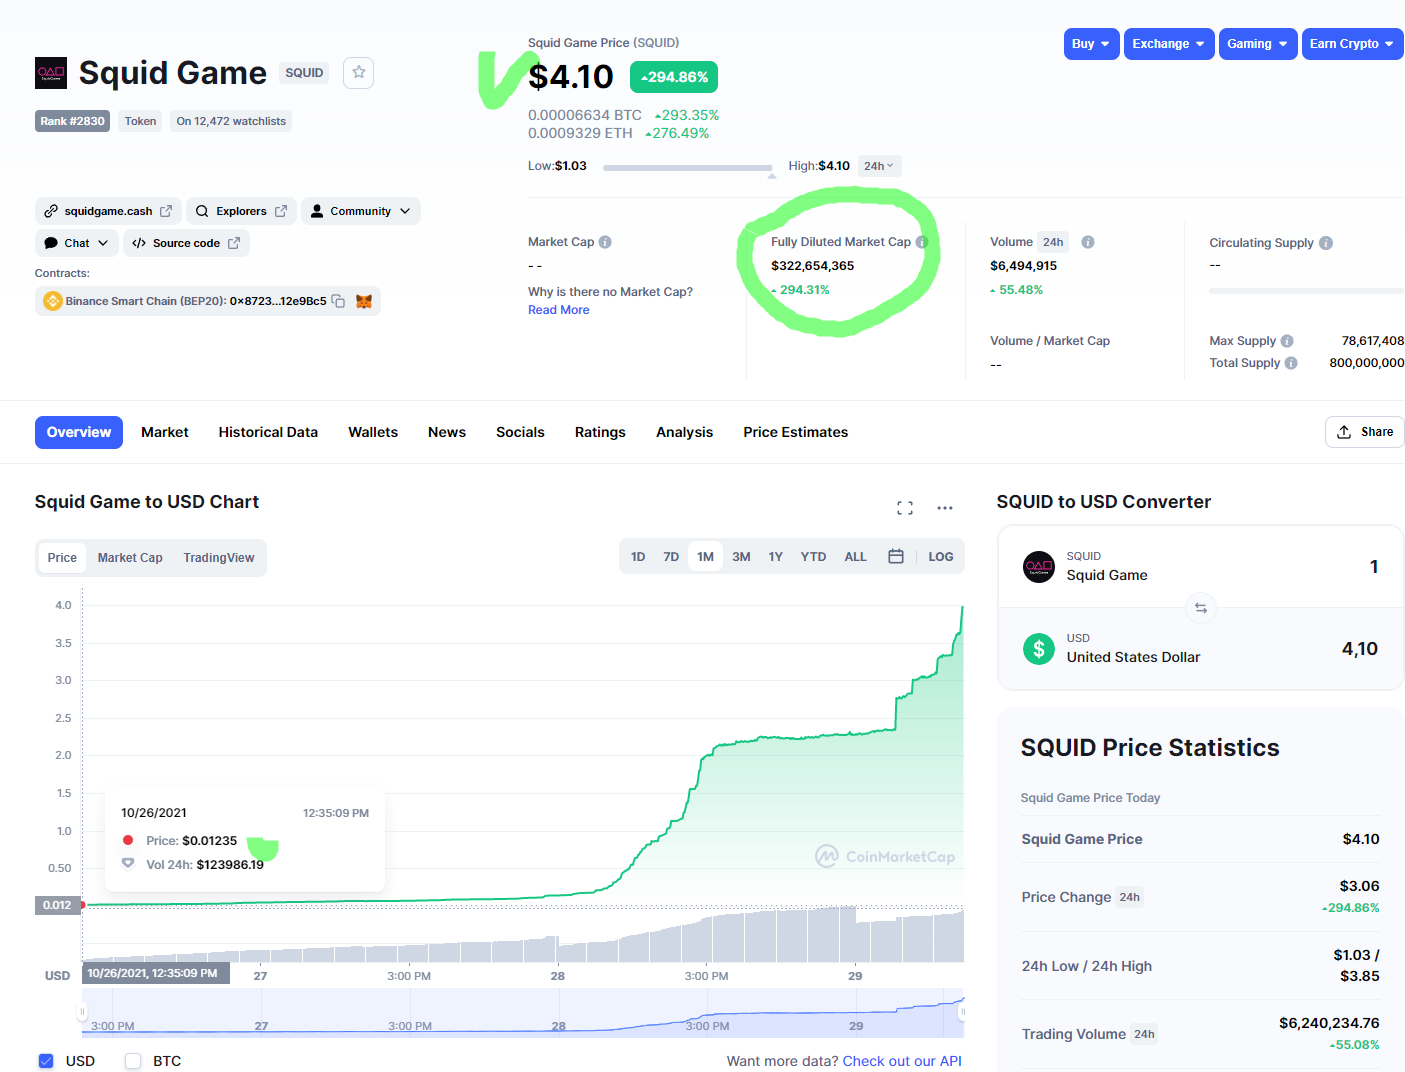This screenshot has height=1072, width=1405.
Task: Click Read More about Market Cap
Action: (x=559, y=310)
